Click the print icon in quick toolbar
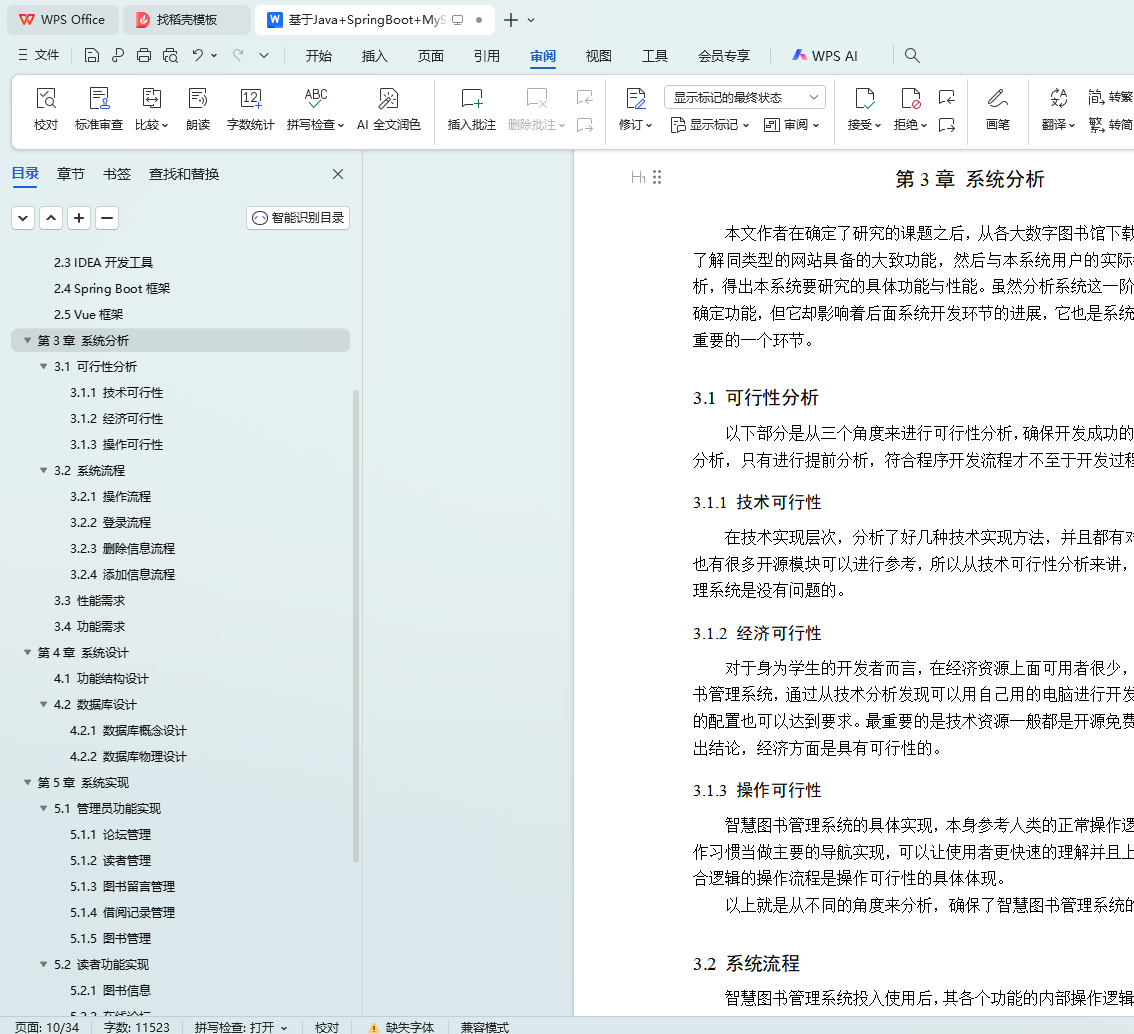This screenshot has width=1134, height=1034. (144, 56)
